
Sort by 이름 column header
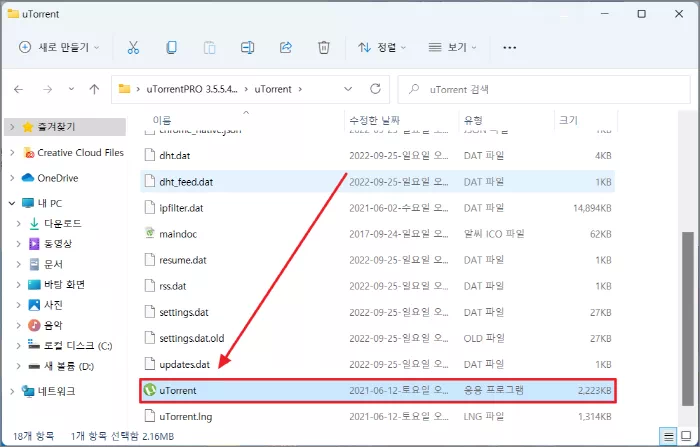[162, 120]
